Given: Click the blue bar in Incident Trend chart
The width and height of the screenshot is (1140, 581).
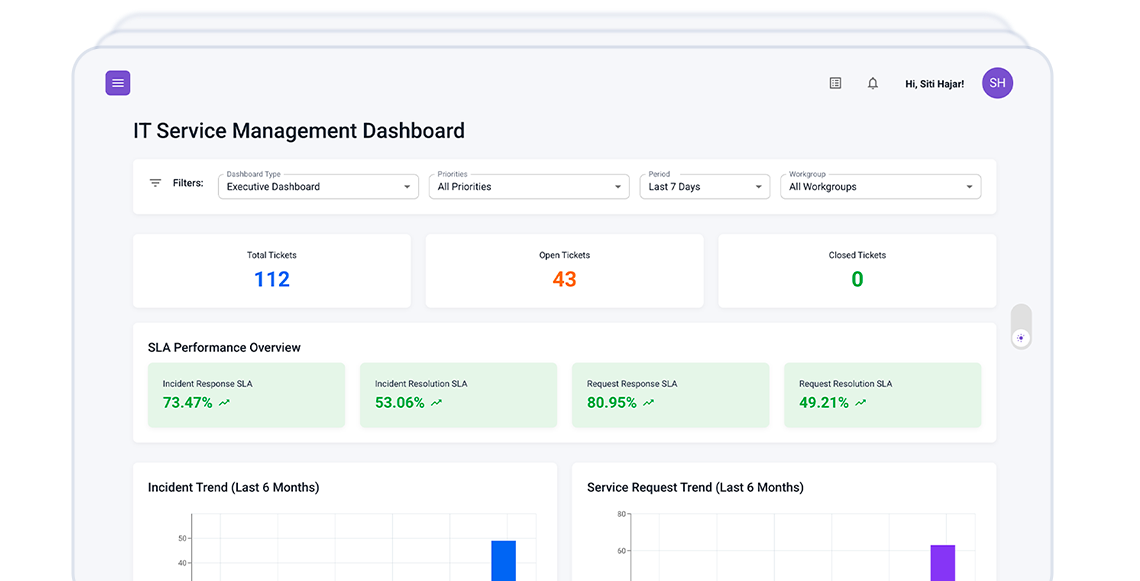Looking at the screenshot, I should (503, 561).
